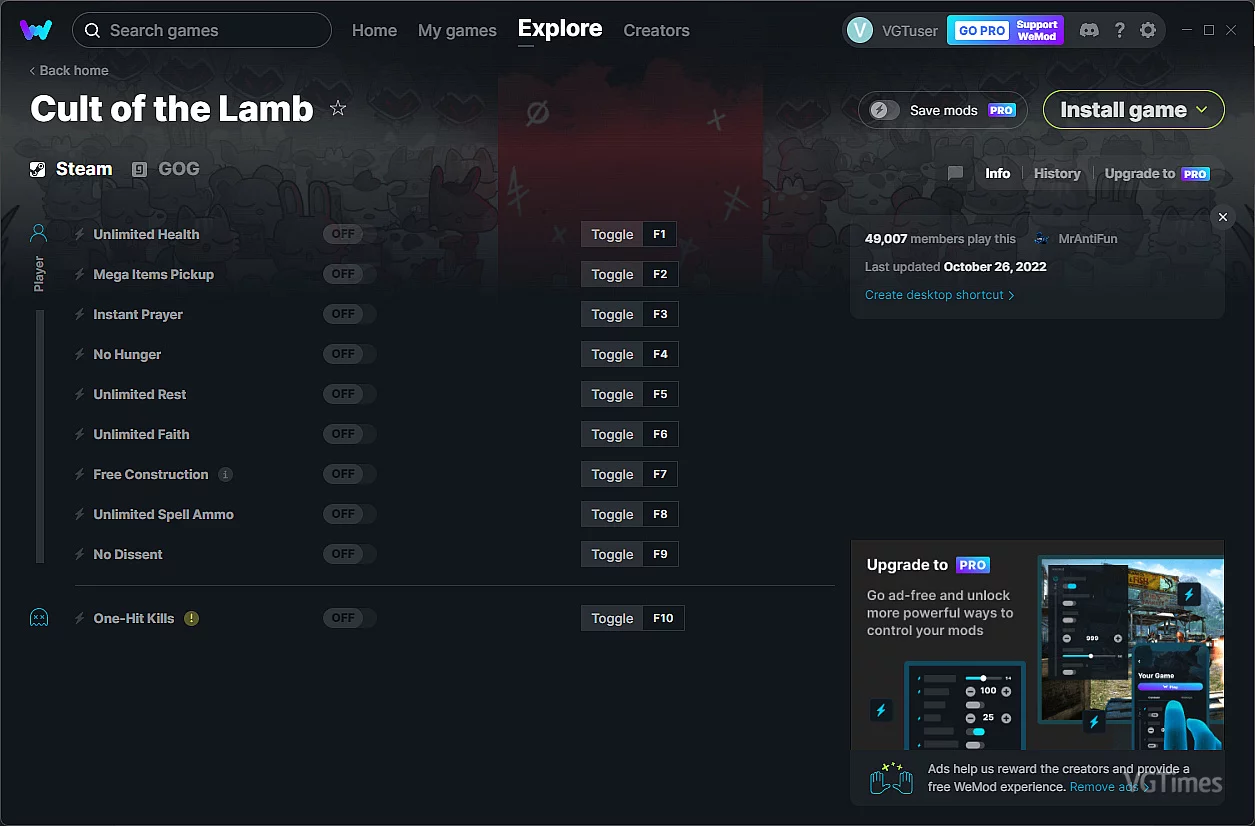Click the Upgrade to PRO ad thumbnail
Screen dimensions: 1255x826
1037,647
